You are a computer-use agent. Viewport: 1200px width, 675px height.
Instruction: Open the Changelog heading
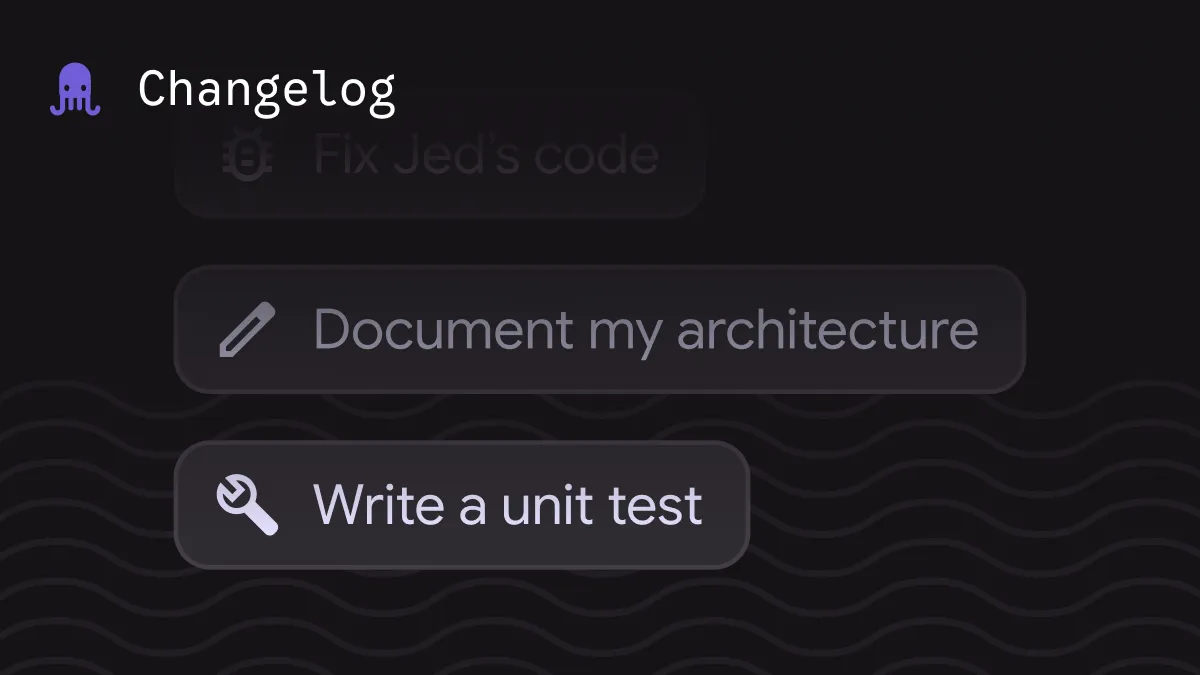[267, 90]
